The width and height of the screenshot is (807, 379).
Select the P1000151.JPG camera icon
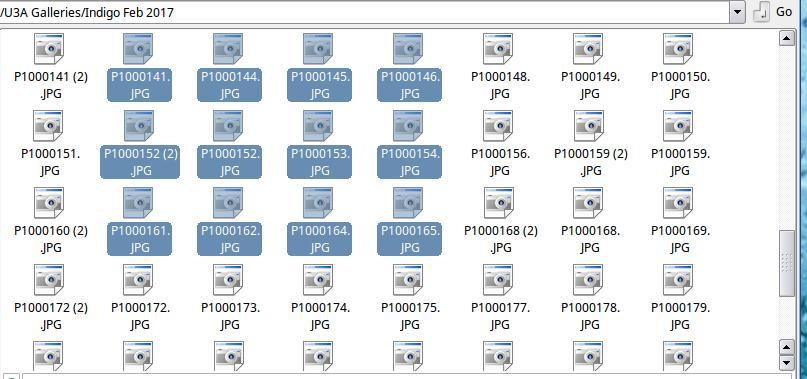tap(49, 126)
